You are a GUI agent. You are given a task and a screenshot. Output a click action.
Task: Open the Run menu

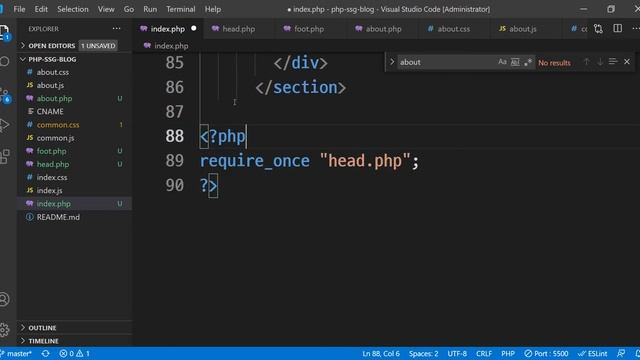click(150, 9)
